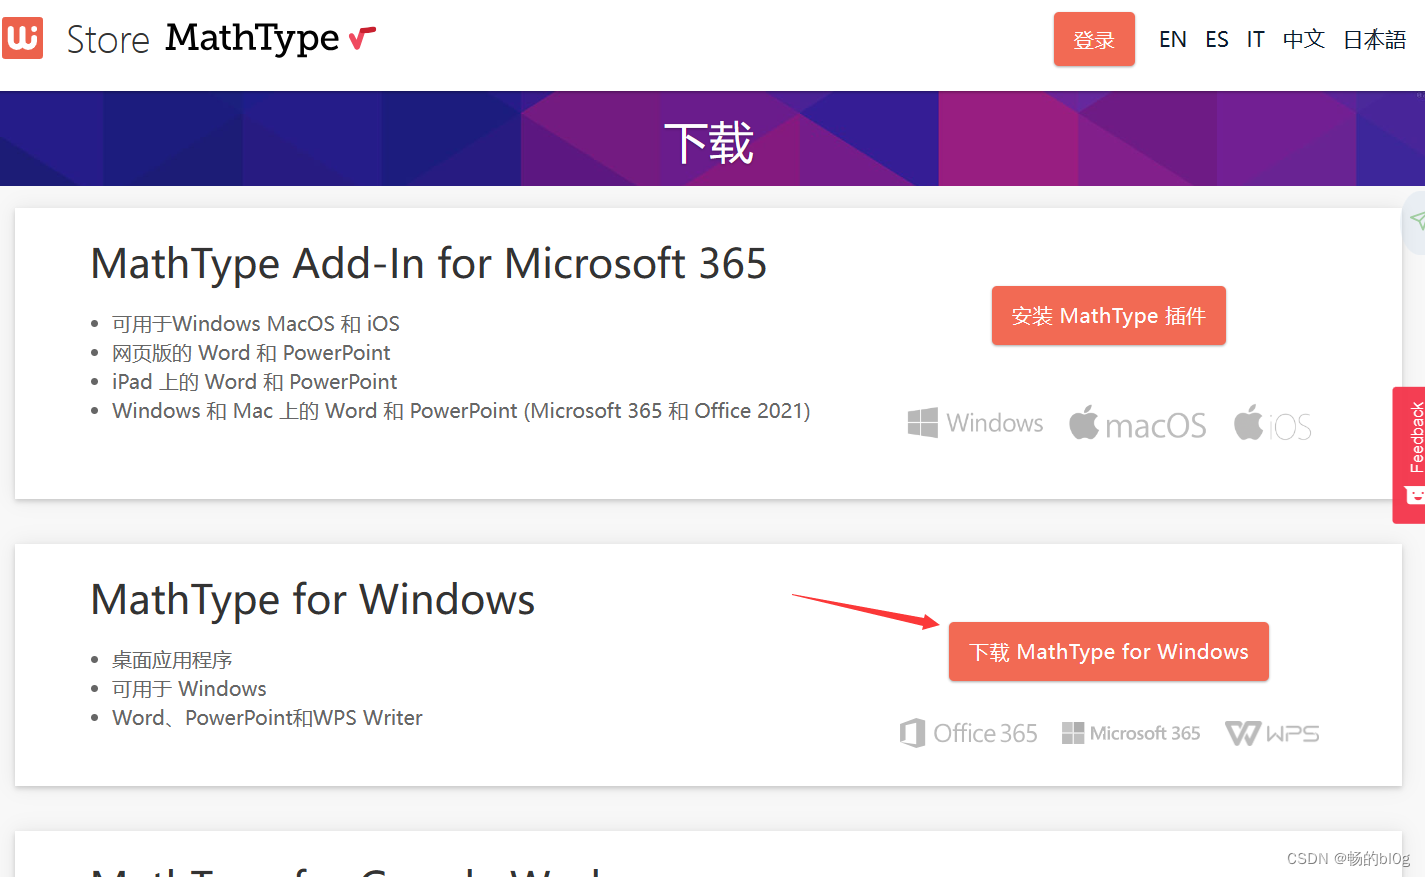Click the 下载 banner title
The image size is (1425, 877).
click(x=709, y=142)
